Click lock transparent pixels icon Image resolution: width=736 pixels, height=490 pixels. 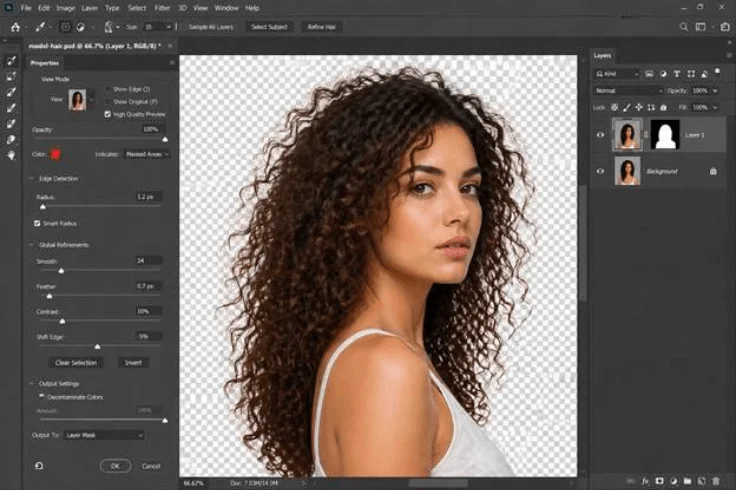614,107
